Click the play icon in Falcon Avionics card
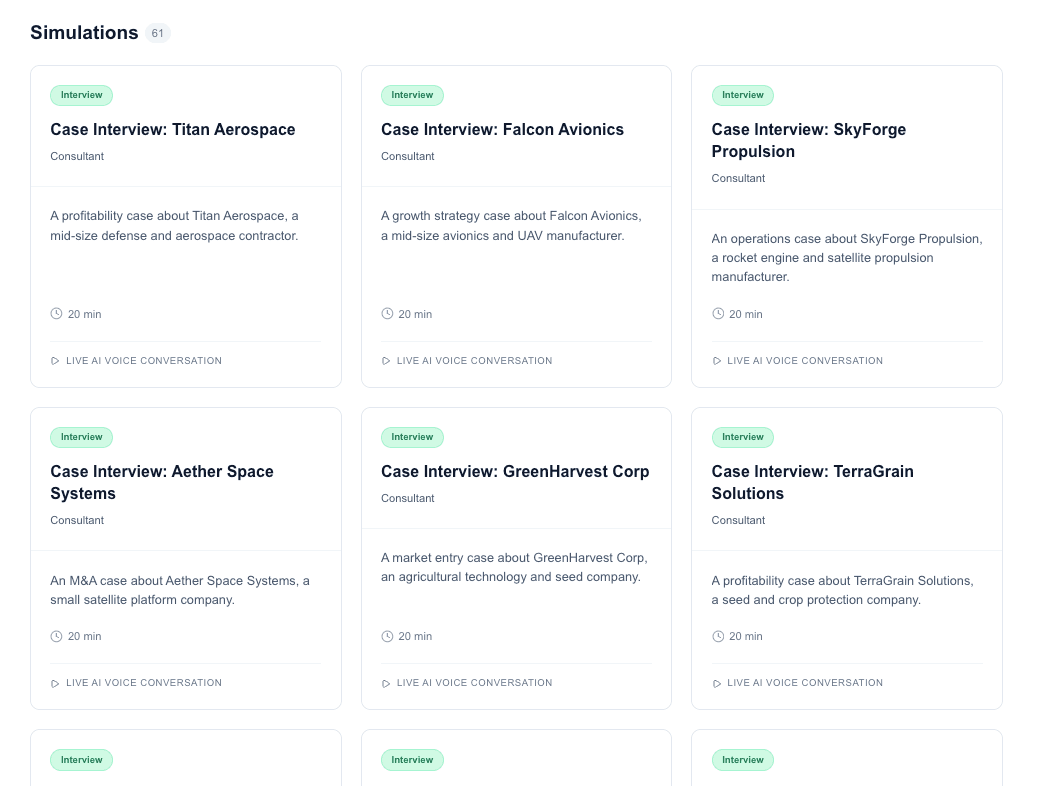Image resolution: width=1045 pixels, height=786 pixels. 386,361
